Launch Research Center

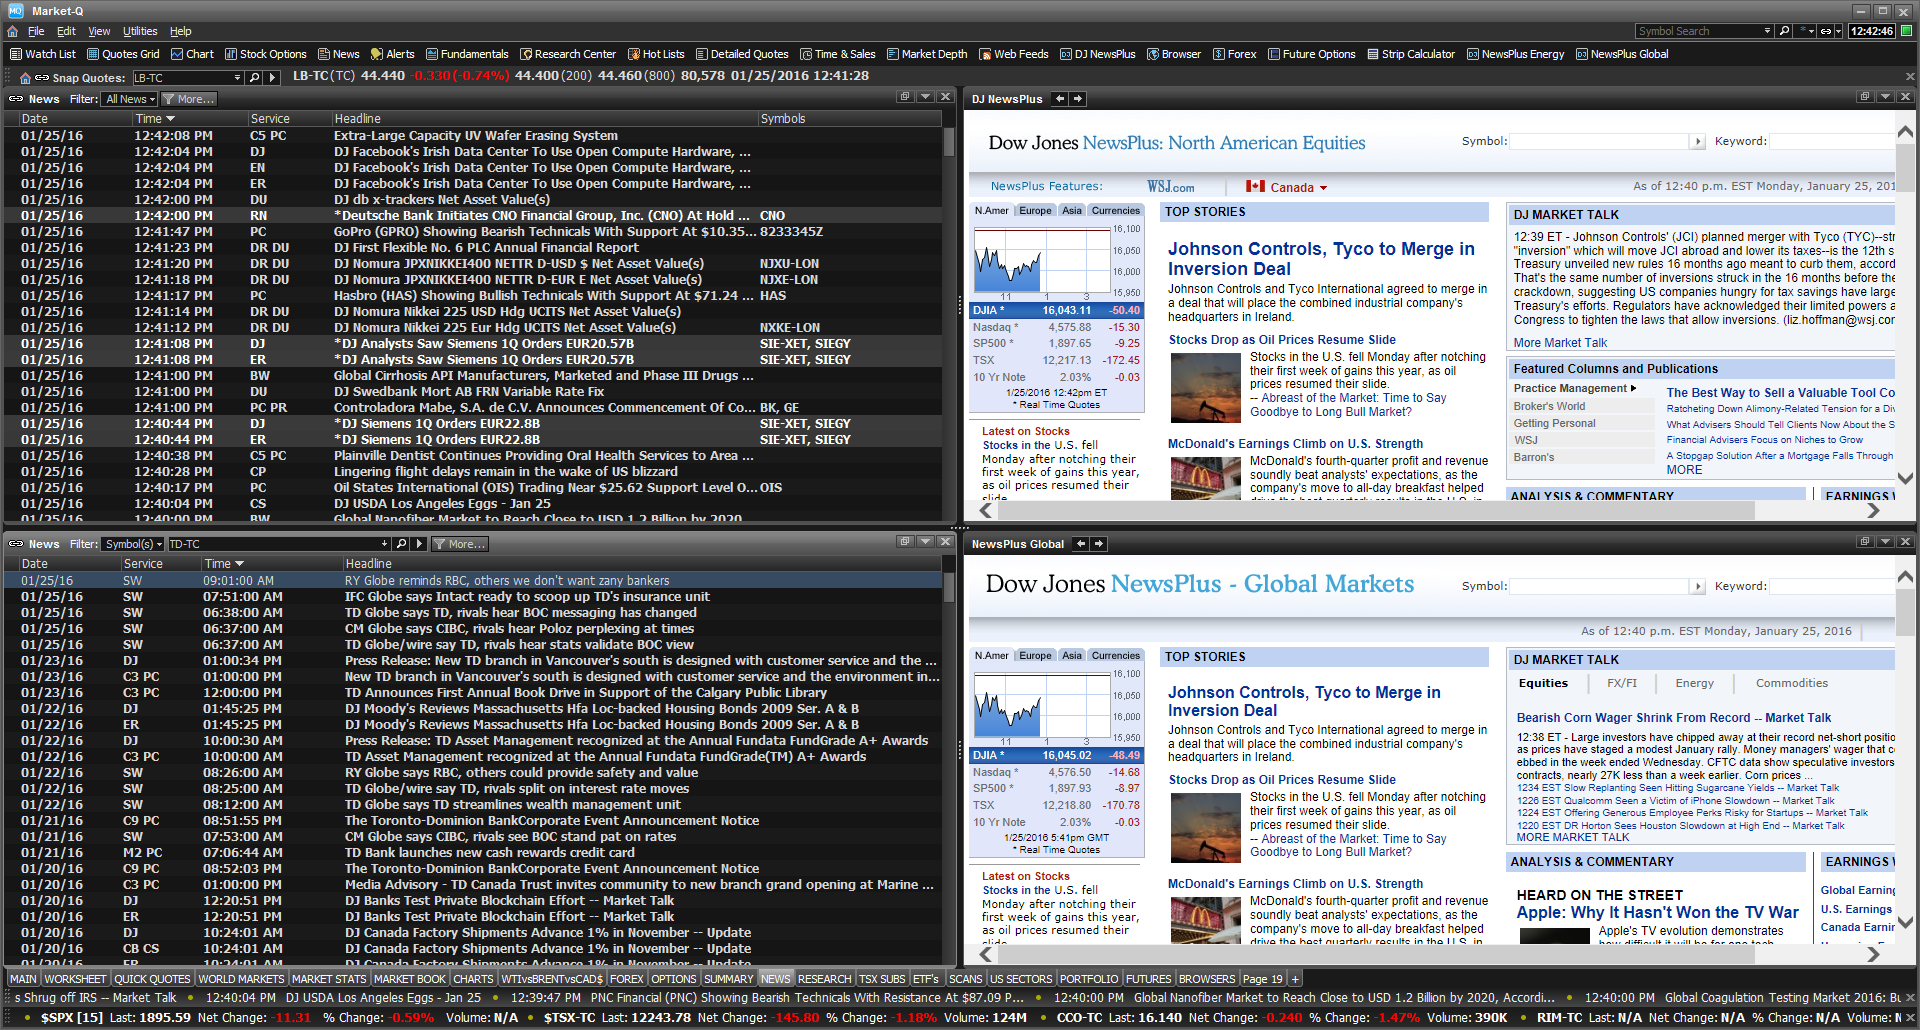click(x=567, y=54)
